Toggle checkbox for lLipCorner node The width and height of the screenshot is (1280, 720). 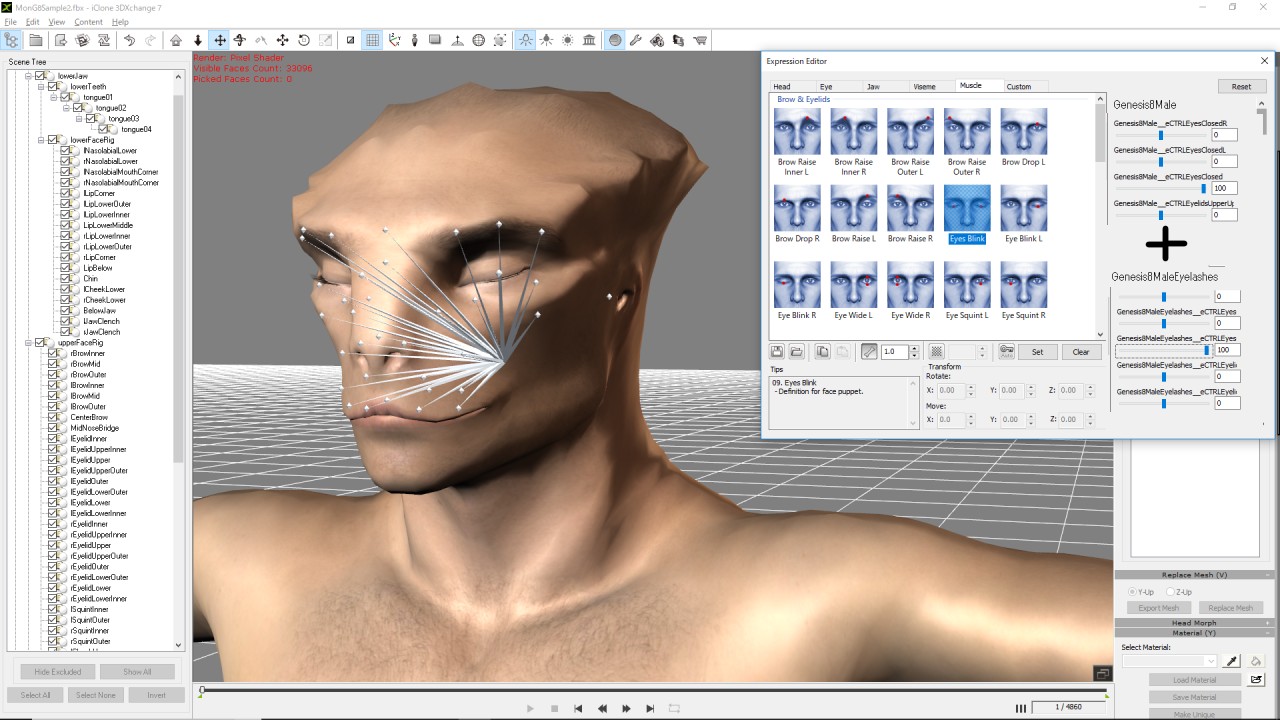coord(65,193)
